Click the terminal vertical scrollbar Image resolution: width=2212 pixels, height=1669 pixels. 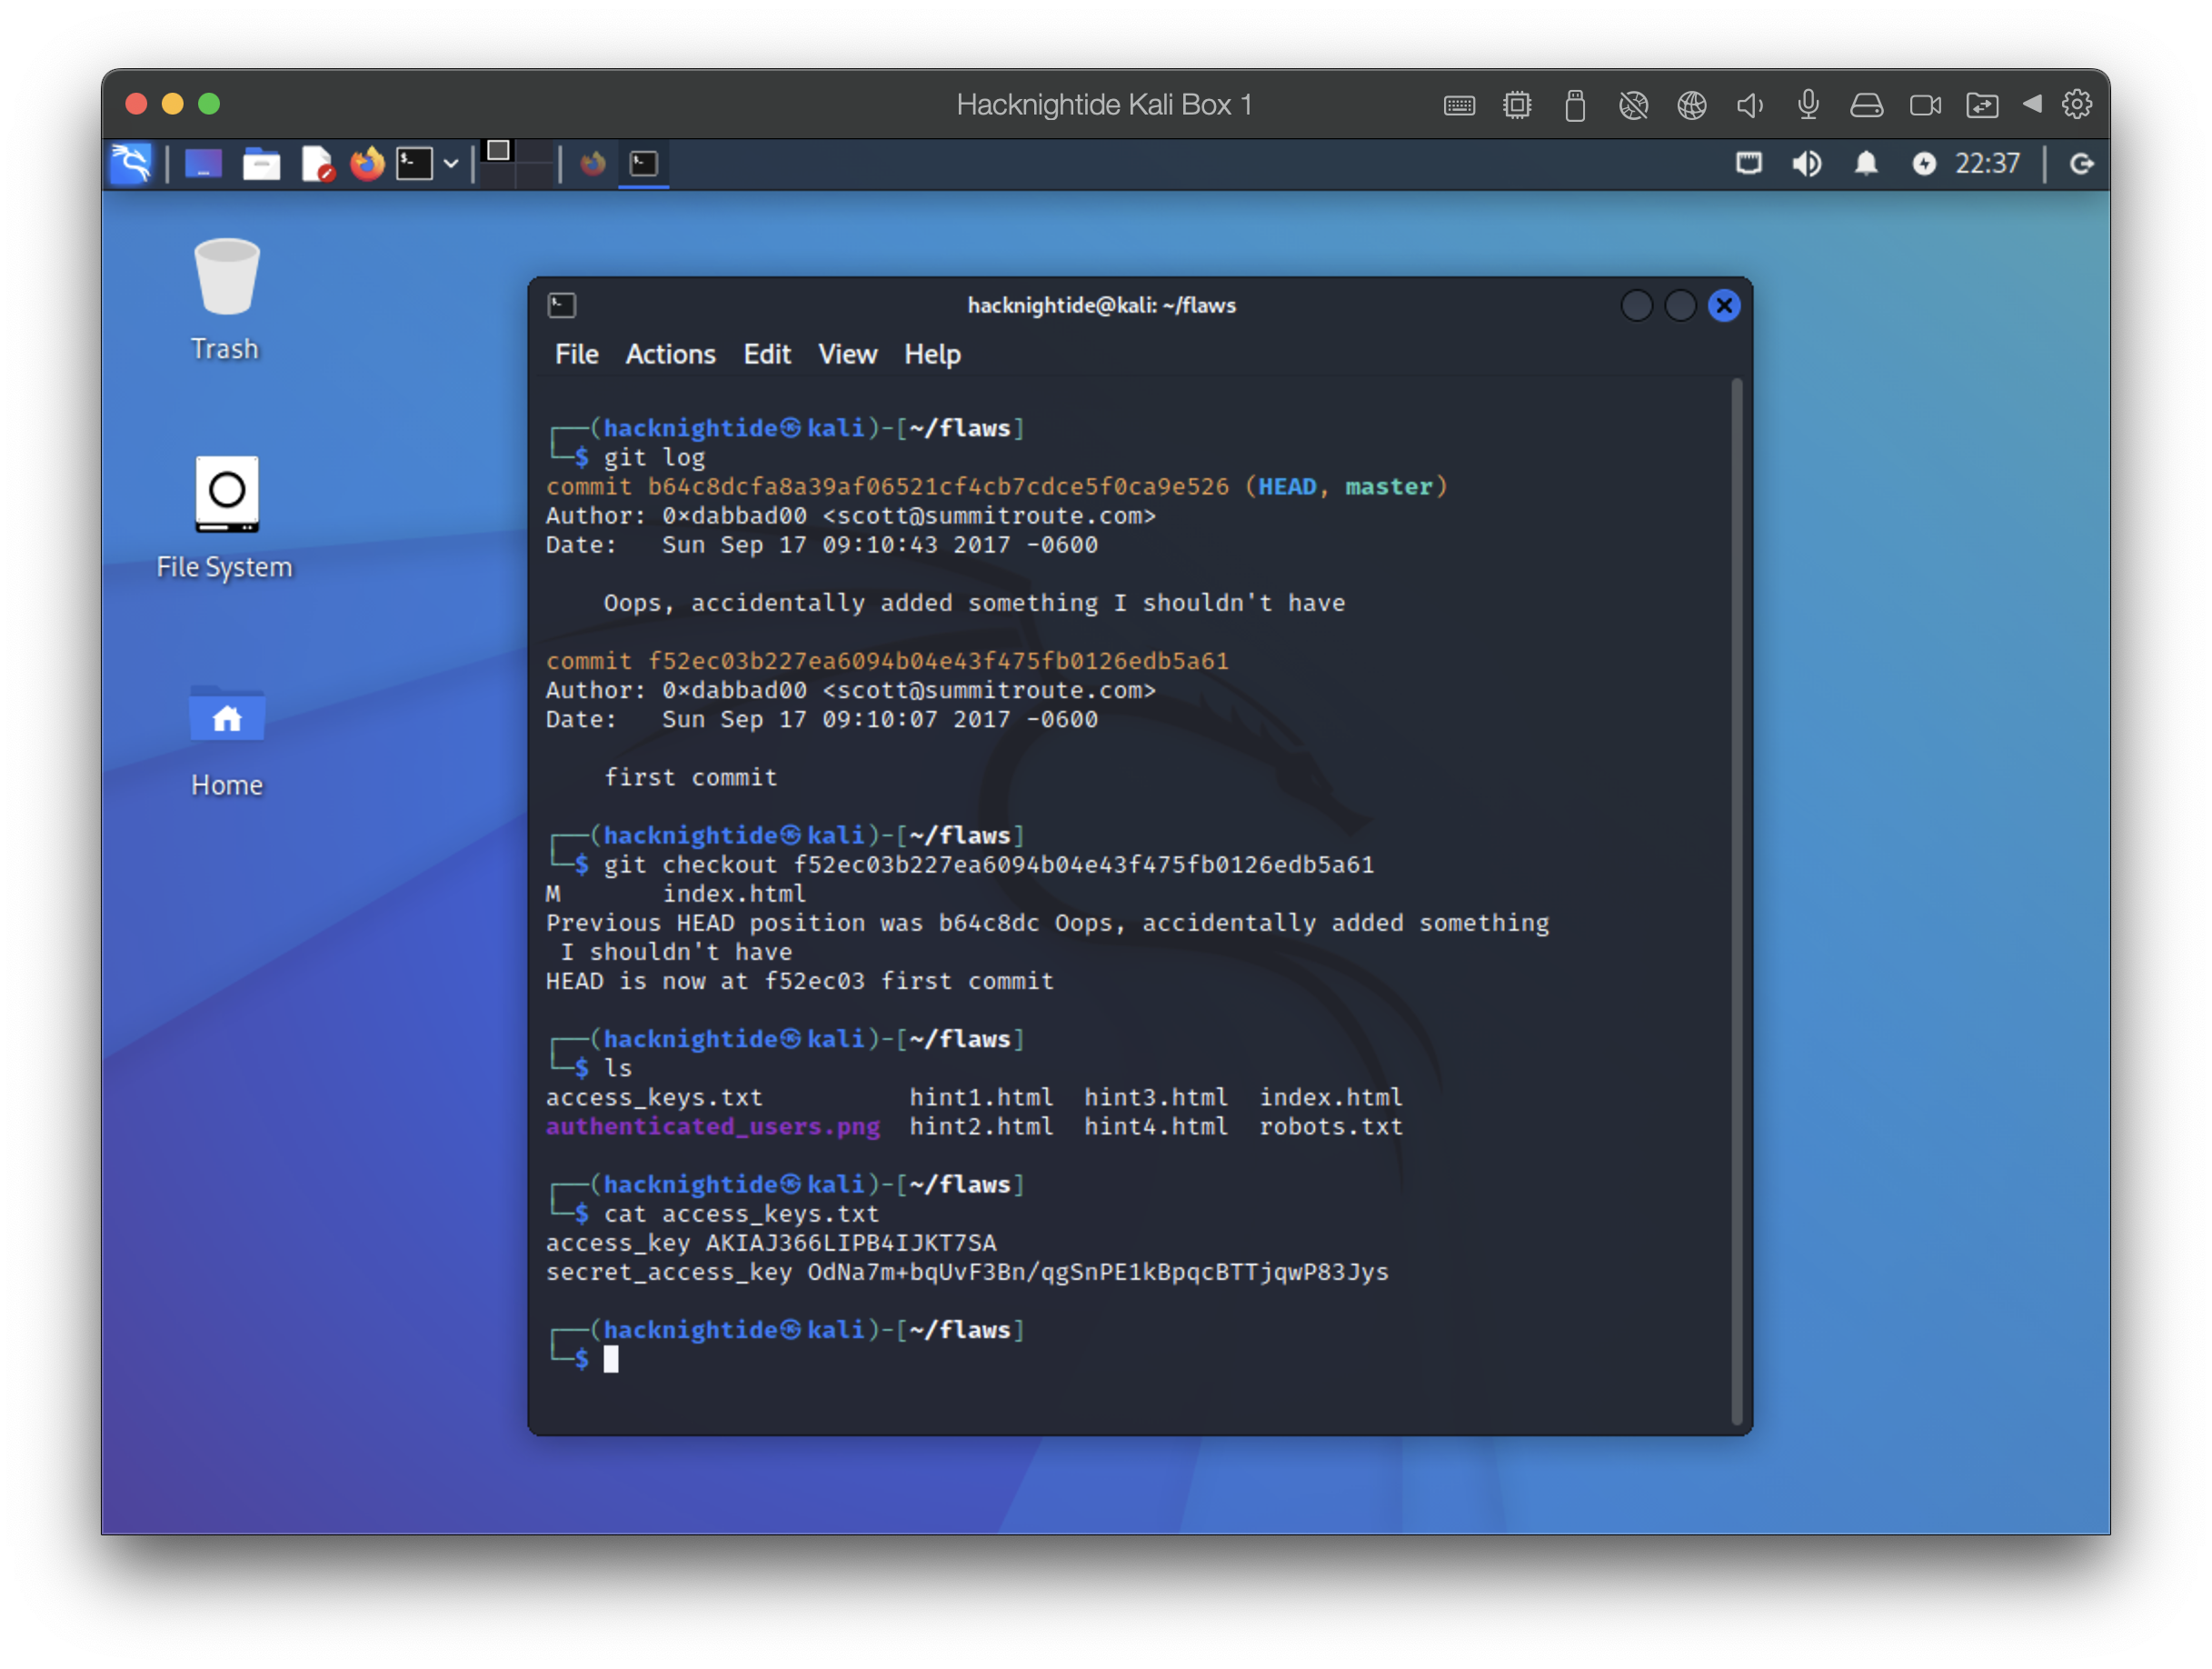click(x=1736, y=900)
